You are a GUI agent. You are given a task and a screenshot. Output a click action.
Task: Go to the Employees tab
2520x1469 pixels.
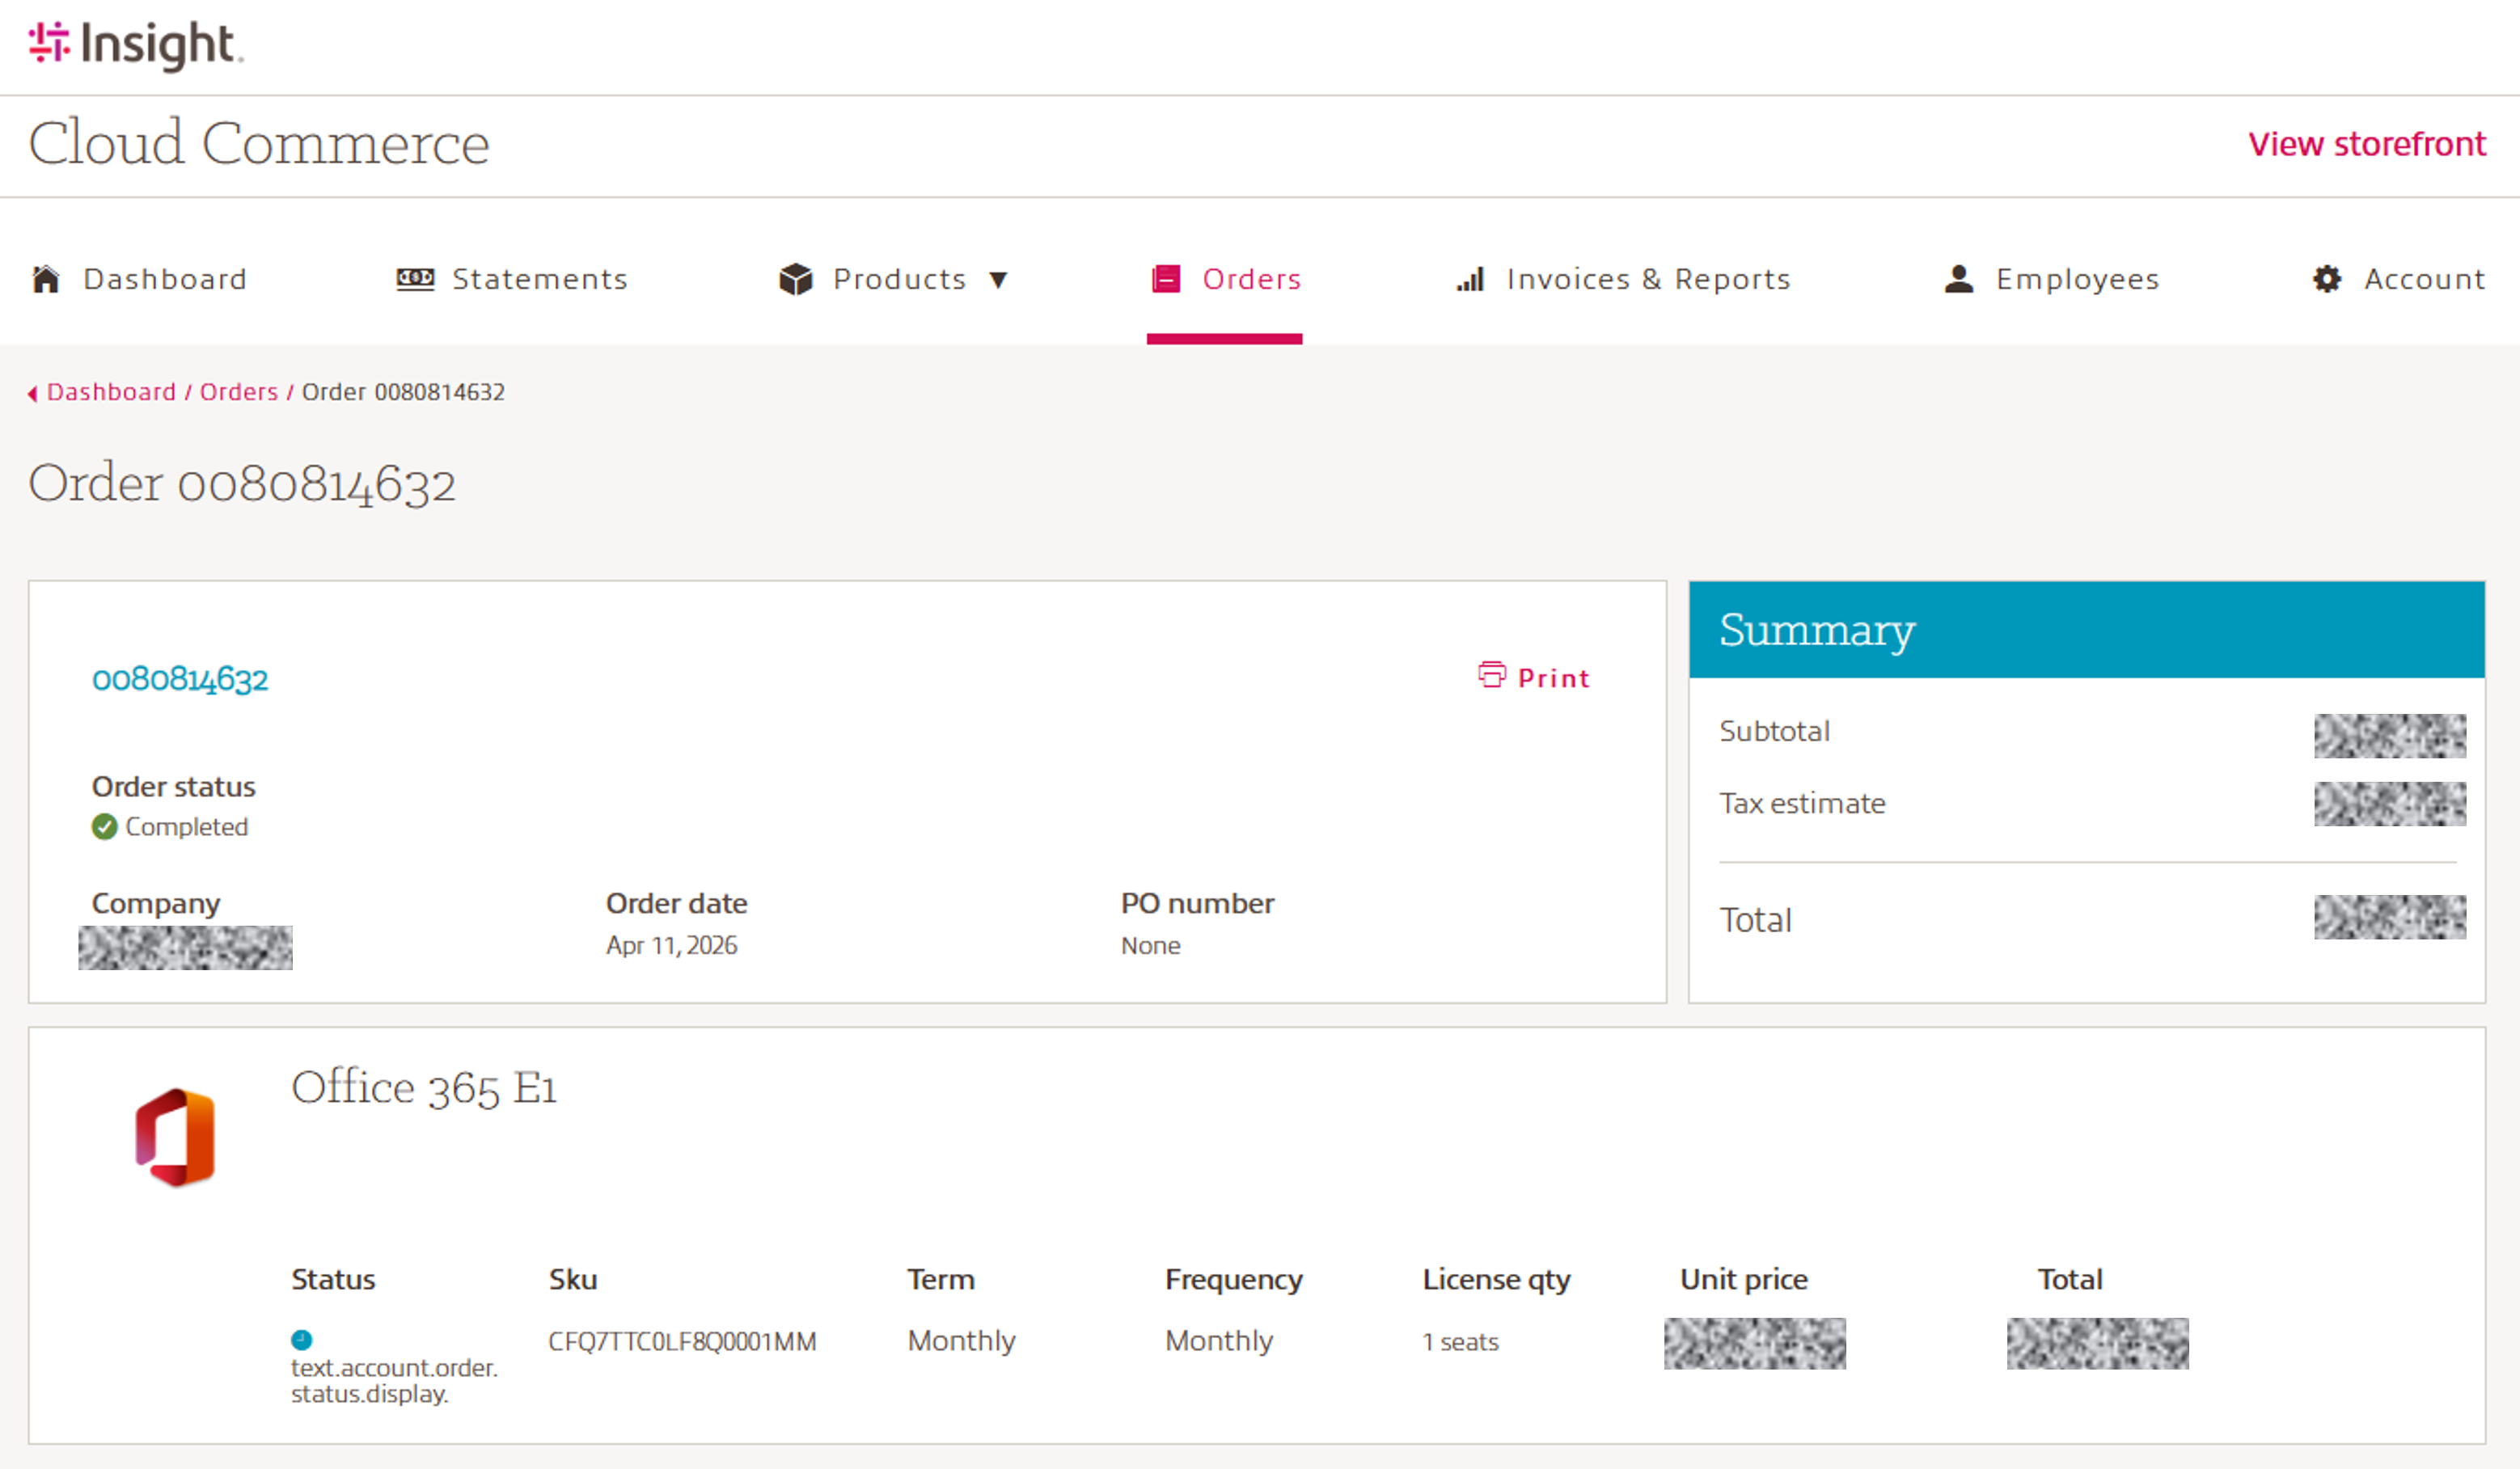2077,279
